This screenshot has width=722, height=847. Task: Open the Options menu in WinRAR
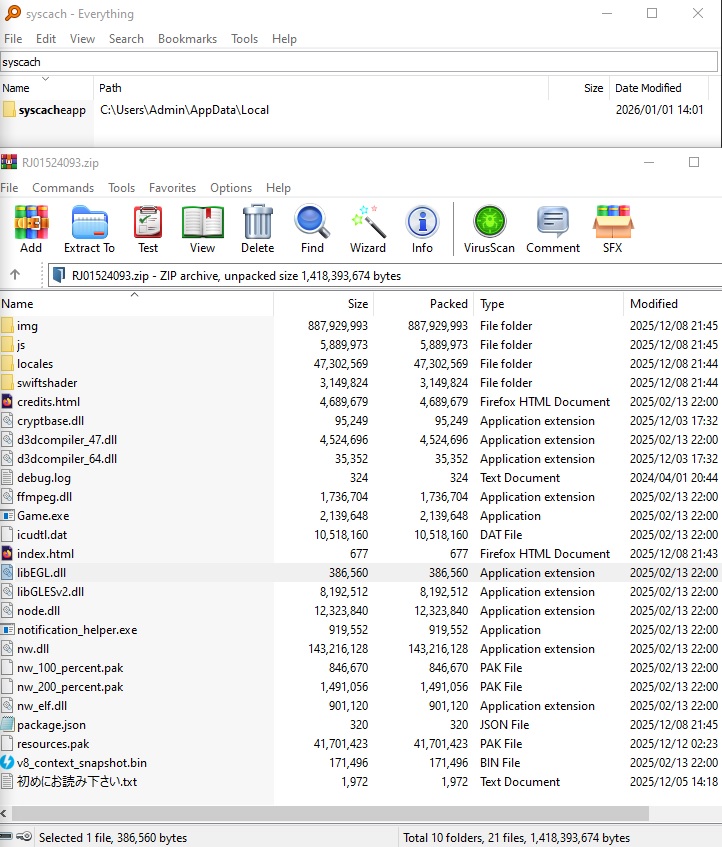(x=231, y=188)
